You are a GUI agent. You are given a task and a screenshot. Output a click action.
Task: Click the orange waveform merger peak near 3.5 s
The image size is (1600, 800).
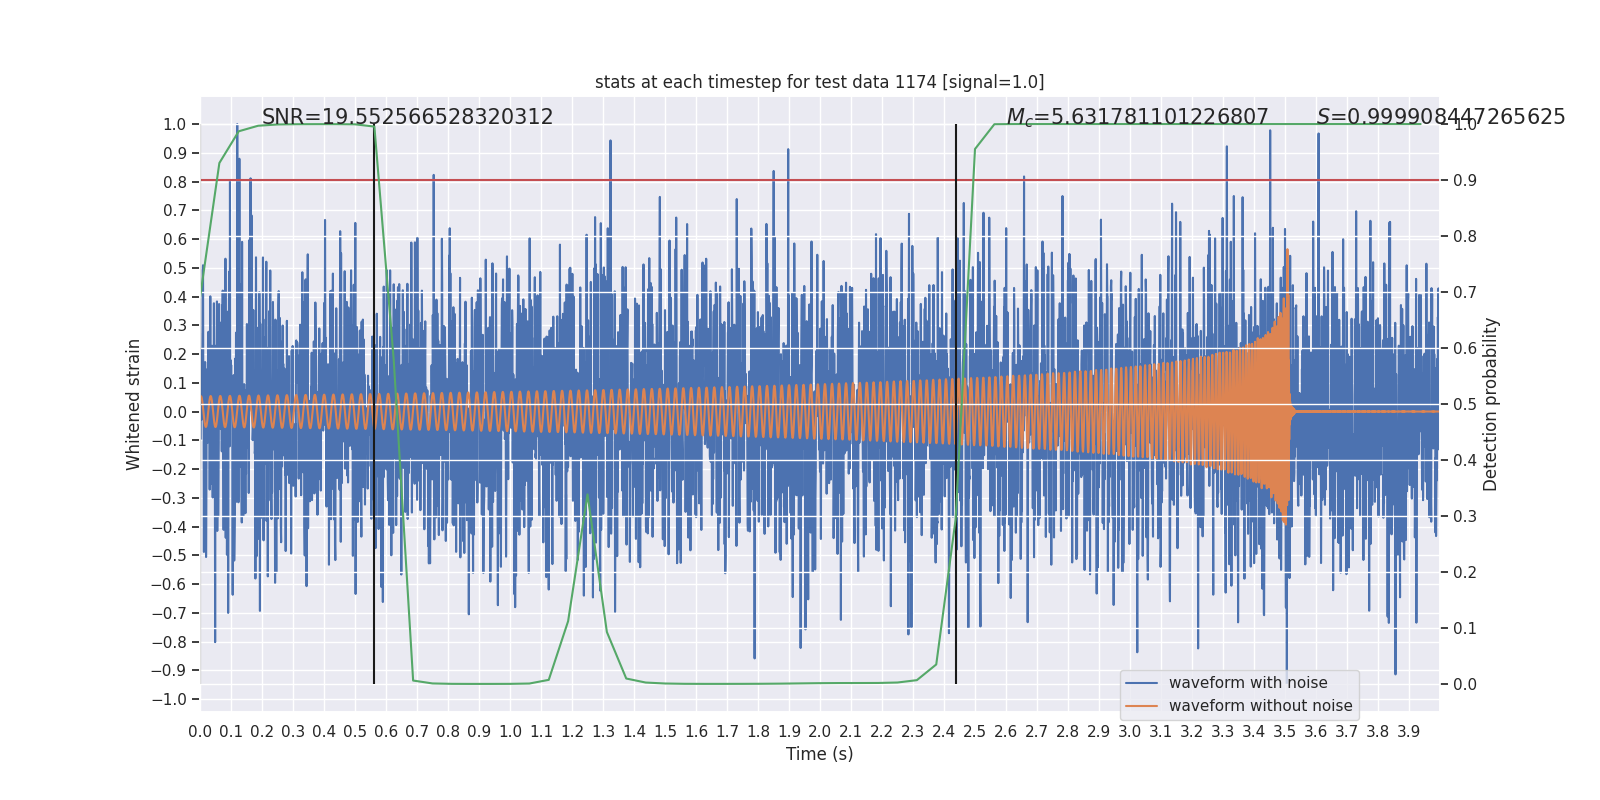[1287, 250]
